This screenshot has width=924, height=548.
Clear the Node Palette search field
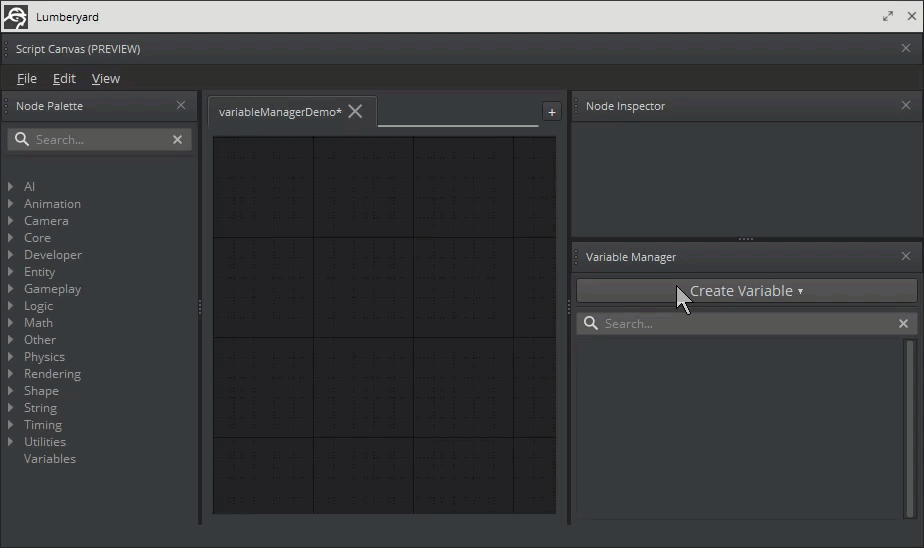177,139
